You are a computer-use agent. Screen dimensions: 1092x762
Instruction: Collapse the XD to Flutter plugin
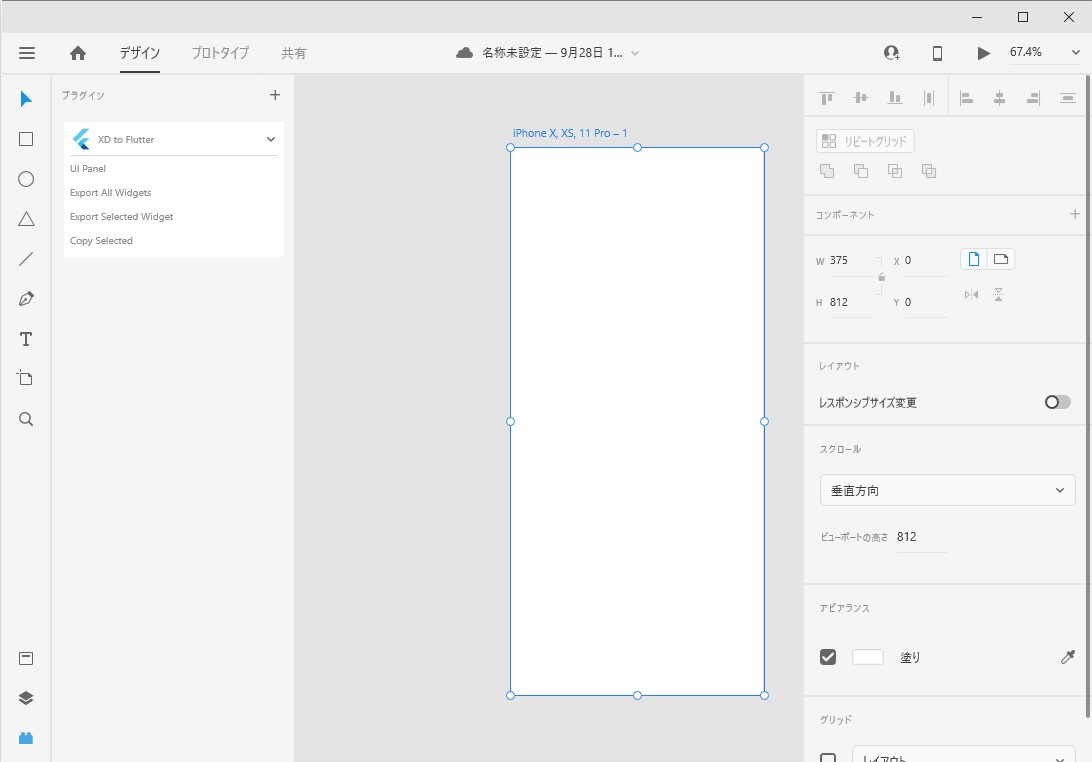[x=271, y=139]
